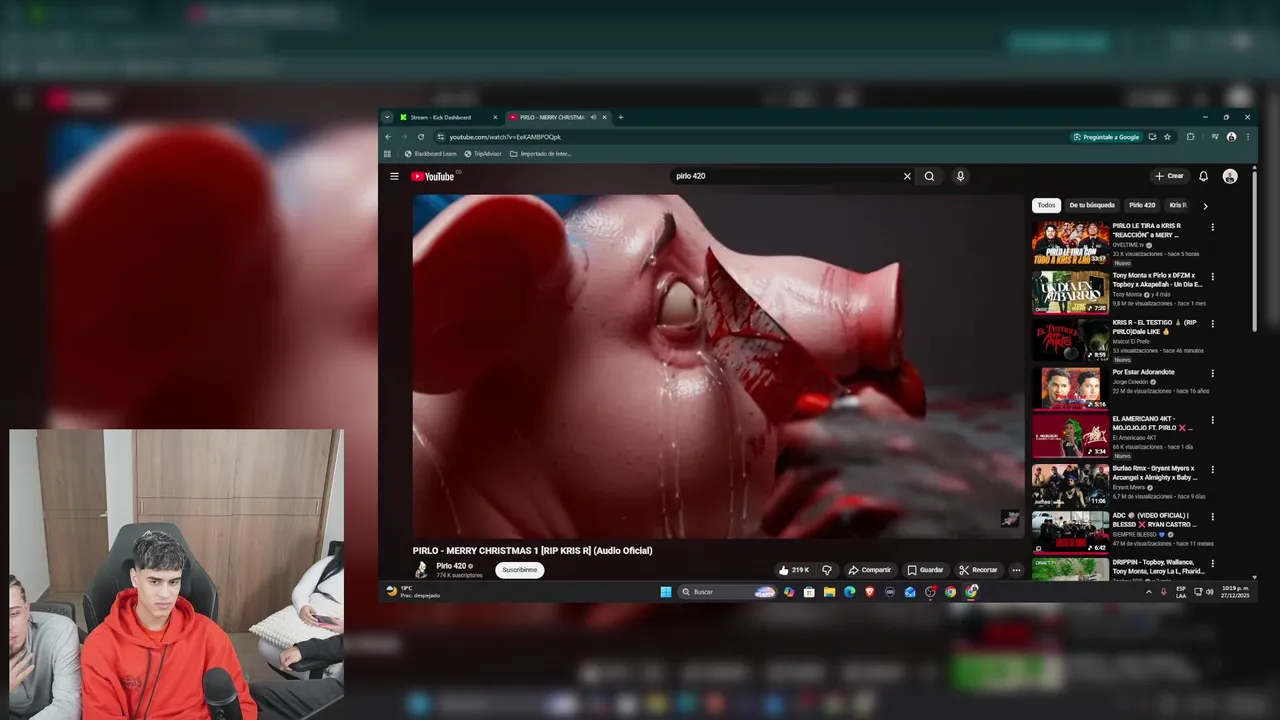This screenshot has height=720, width=1280.
Task: Open Pirlo 420 channel avatar
Action: [421, 570]
